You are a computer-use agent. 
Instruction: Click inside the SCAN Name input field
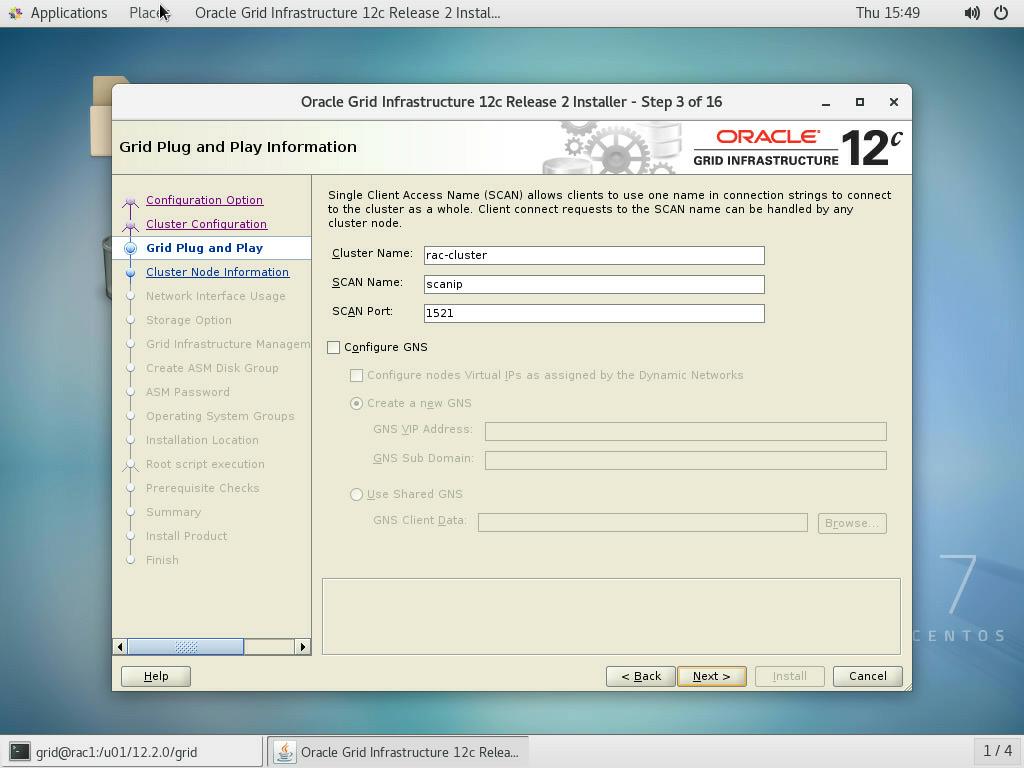pos(592,284)
